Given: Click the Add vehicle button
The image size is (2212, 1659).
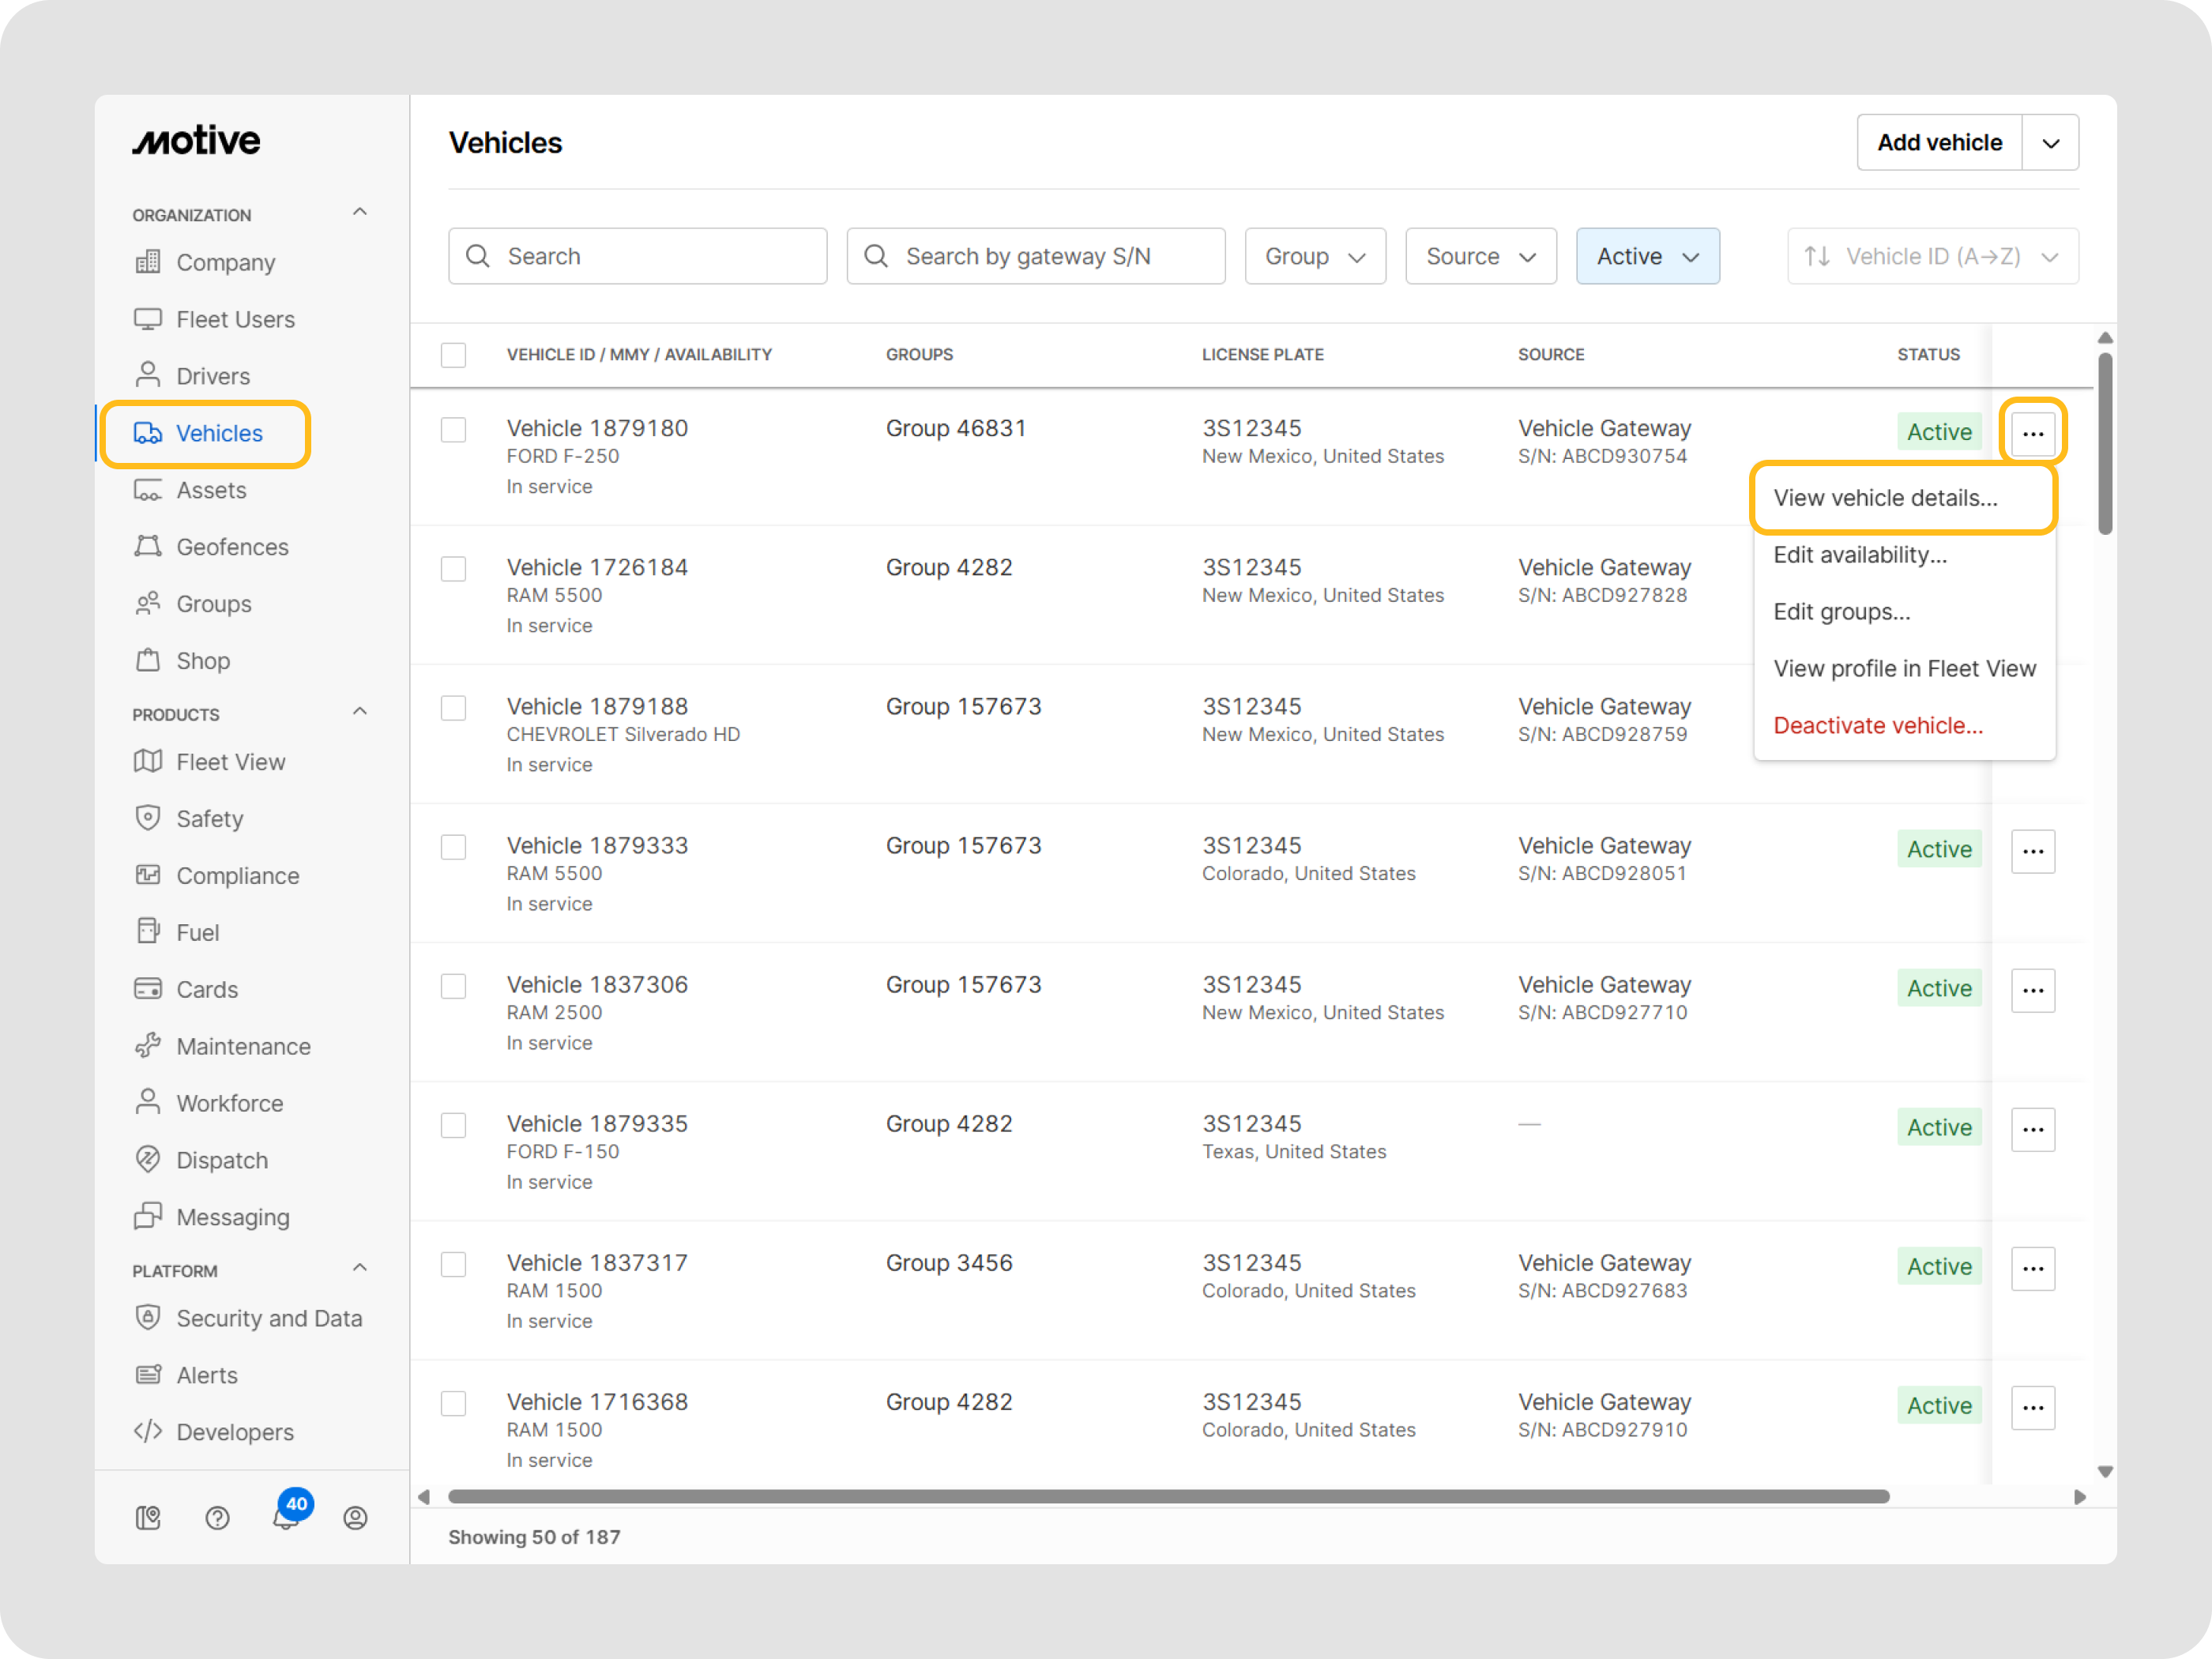Looking at the screenshot, I should [1938, 143].
